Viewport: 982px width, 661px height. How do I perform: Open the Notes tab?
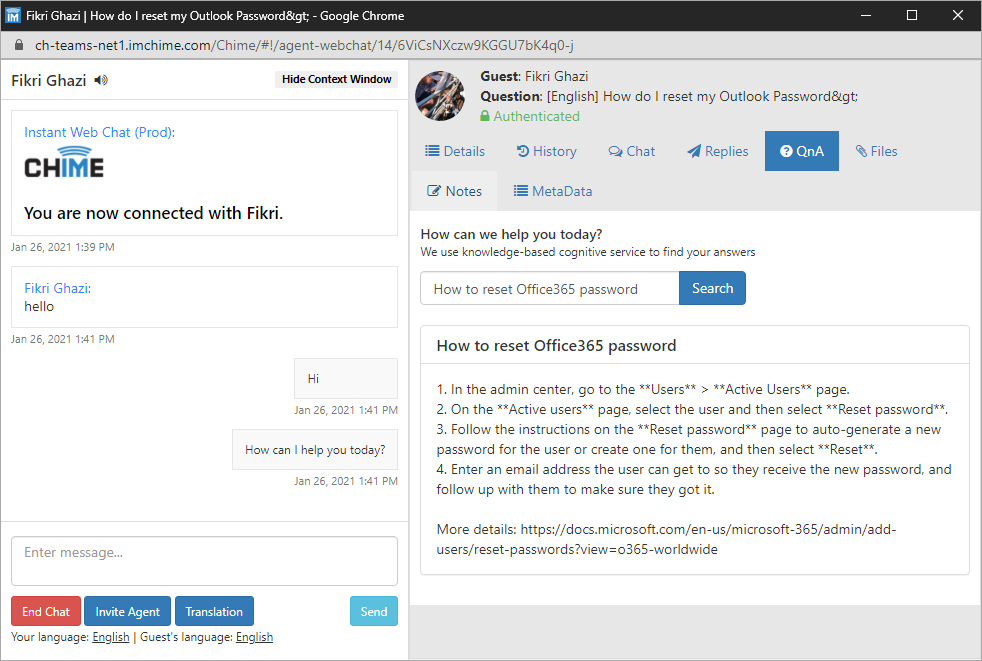[x=455, y=191]
